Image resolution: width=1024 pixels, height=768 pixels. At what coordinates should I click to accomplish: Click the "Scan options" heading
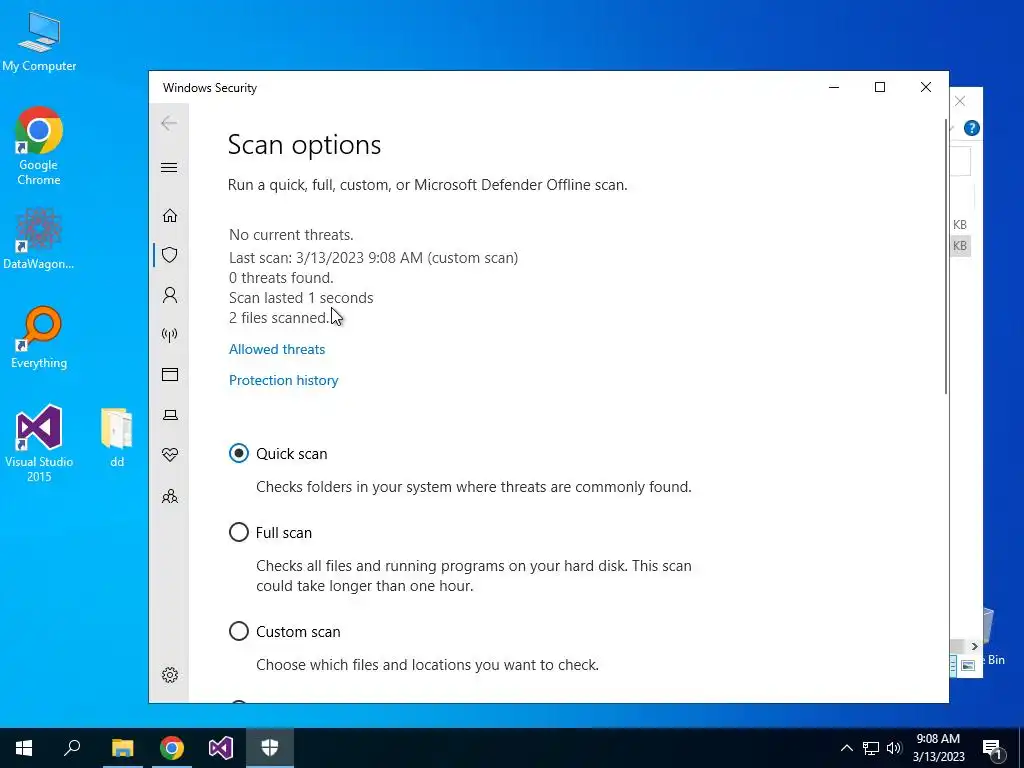(x=304, y=145)
